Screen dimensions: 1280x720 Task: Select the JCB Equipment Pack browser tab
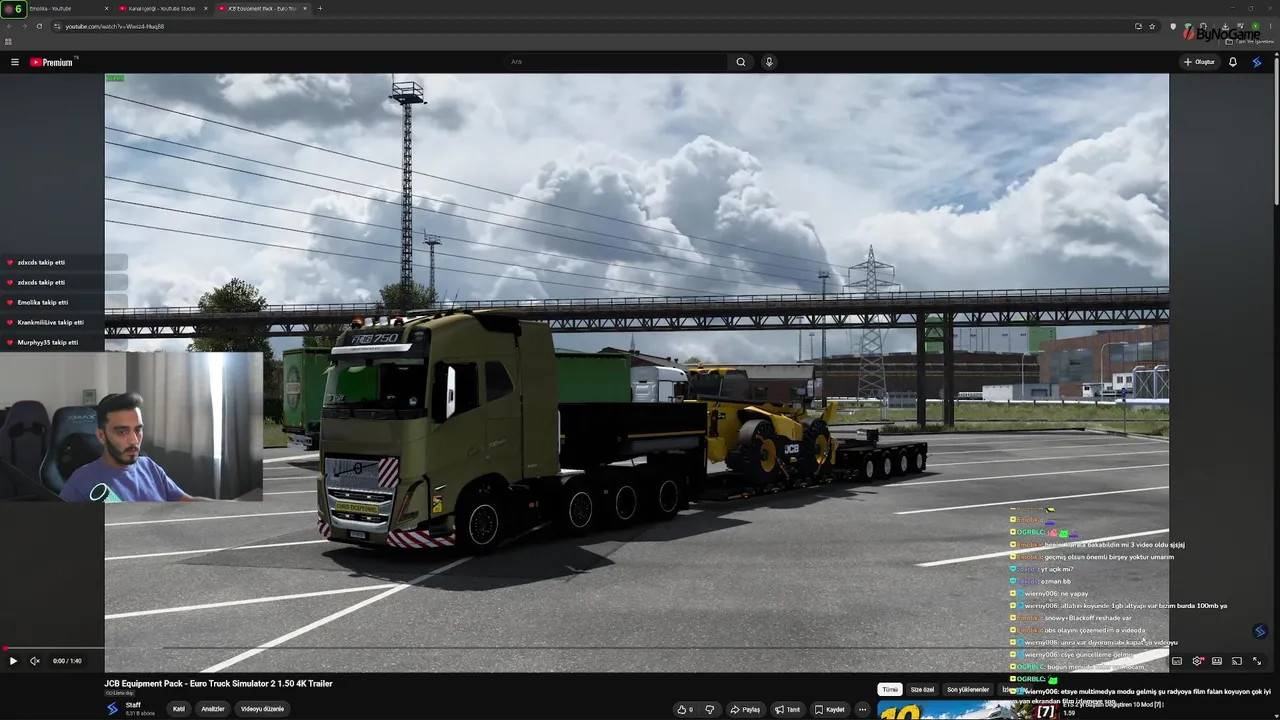[262, 8]
